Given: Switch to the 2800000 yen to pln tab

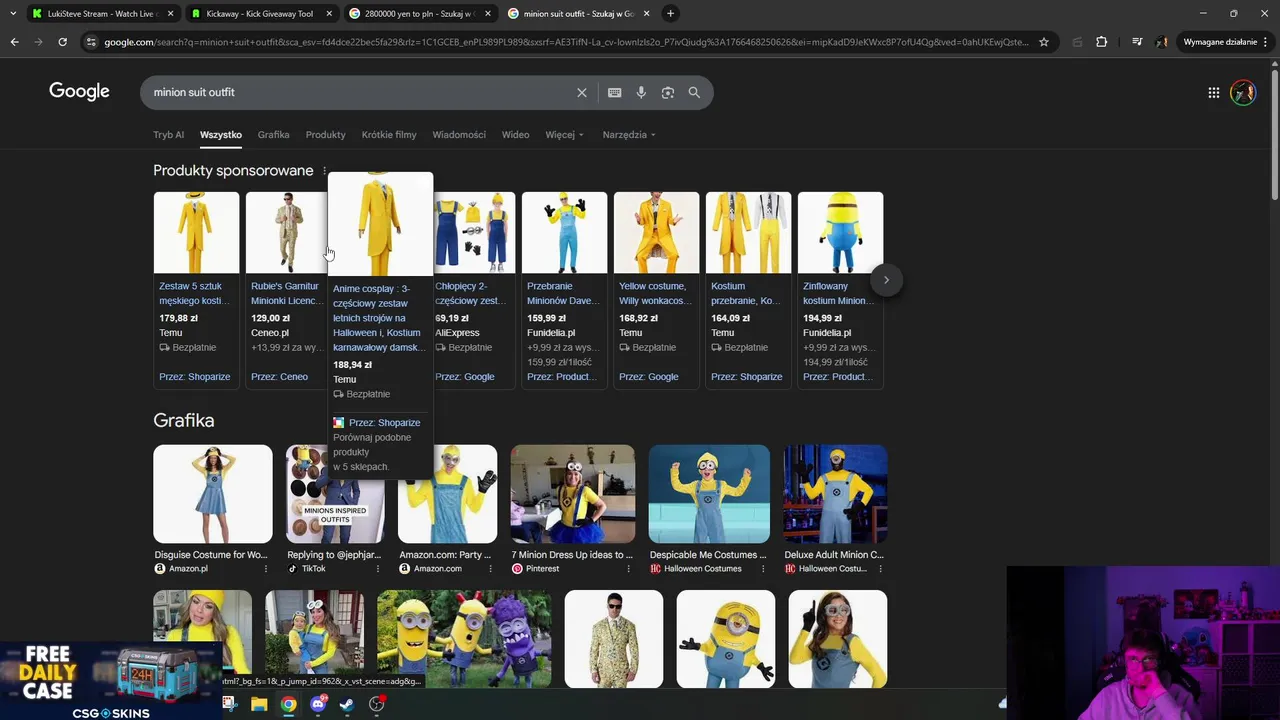Looking at the screenshot, I should pos(420,13).
